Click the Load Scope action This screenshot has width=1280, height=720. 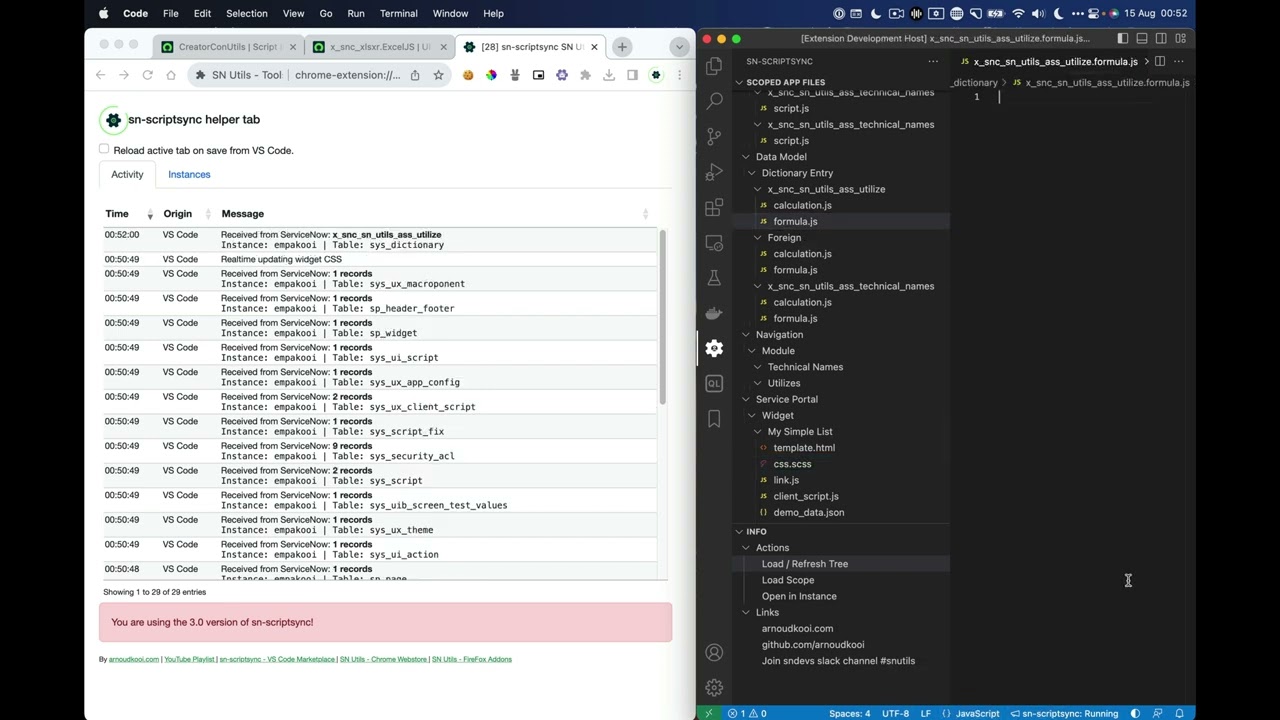point(788,580)
